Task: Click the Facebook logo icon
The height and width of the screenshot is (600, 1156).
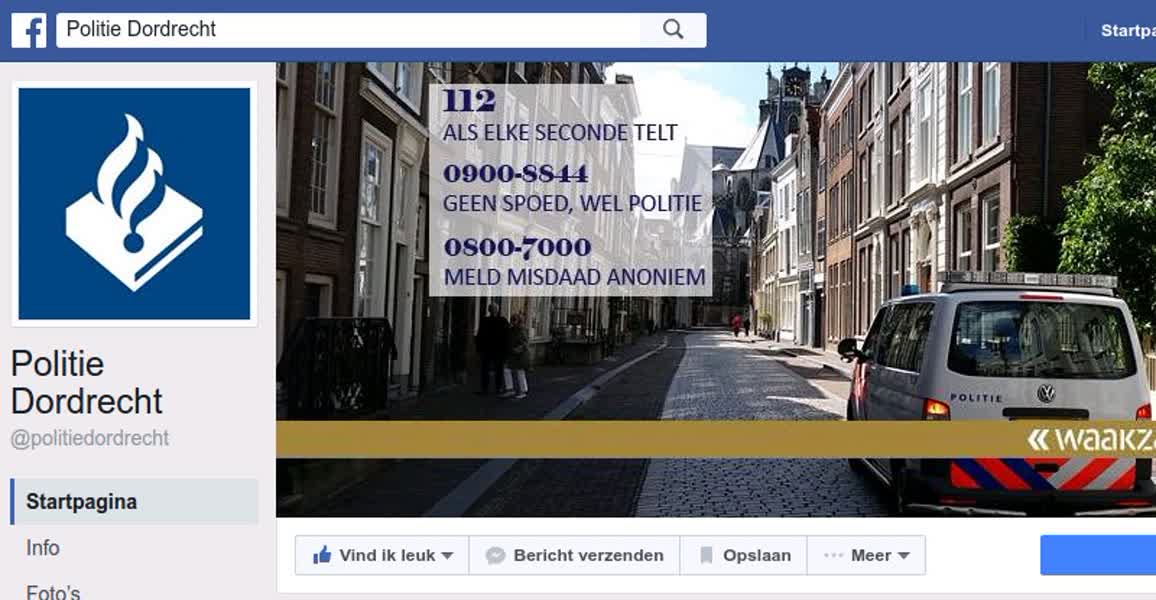Action: tap(29, 30)
